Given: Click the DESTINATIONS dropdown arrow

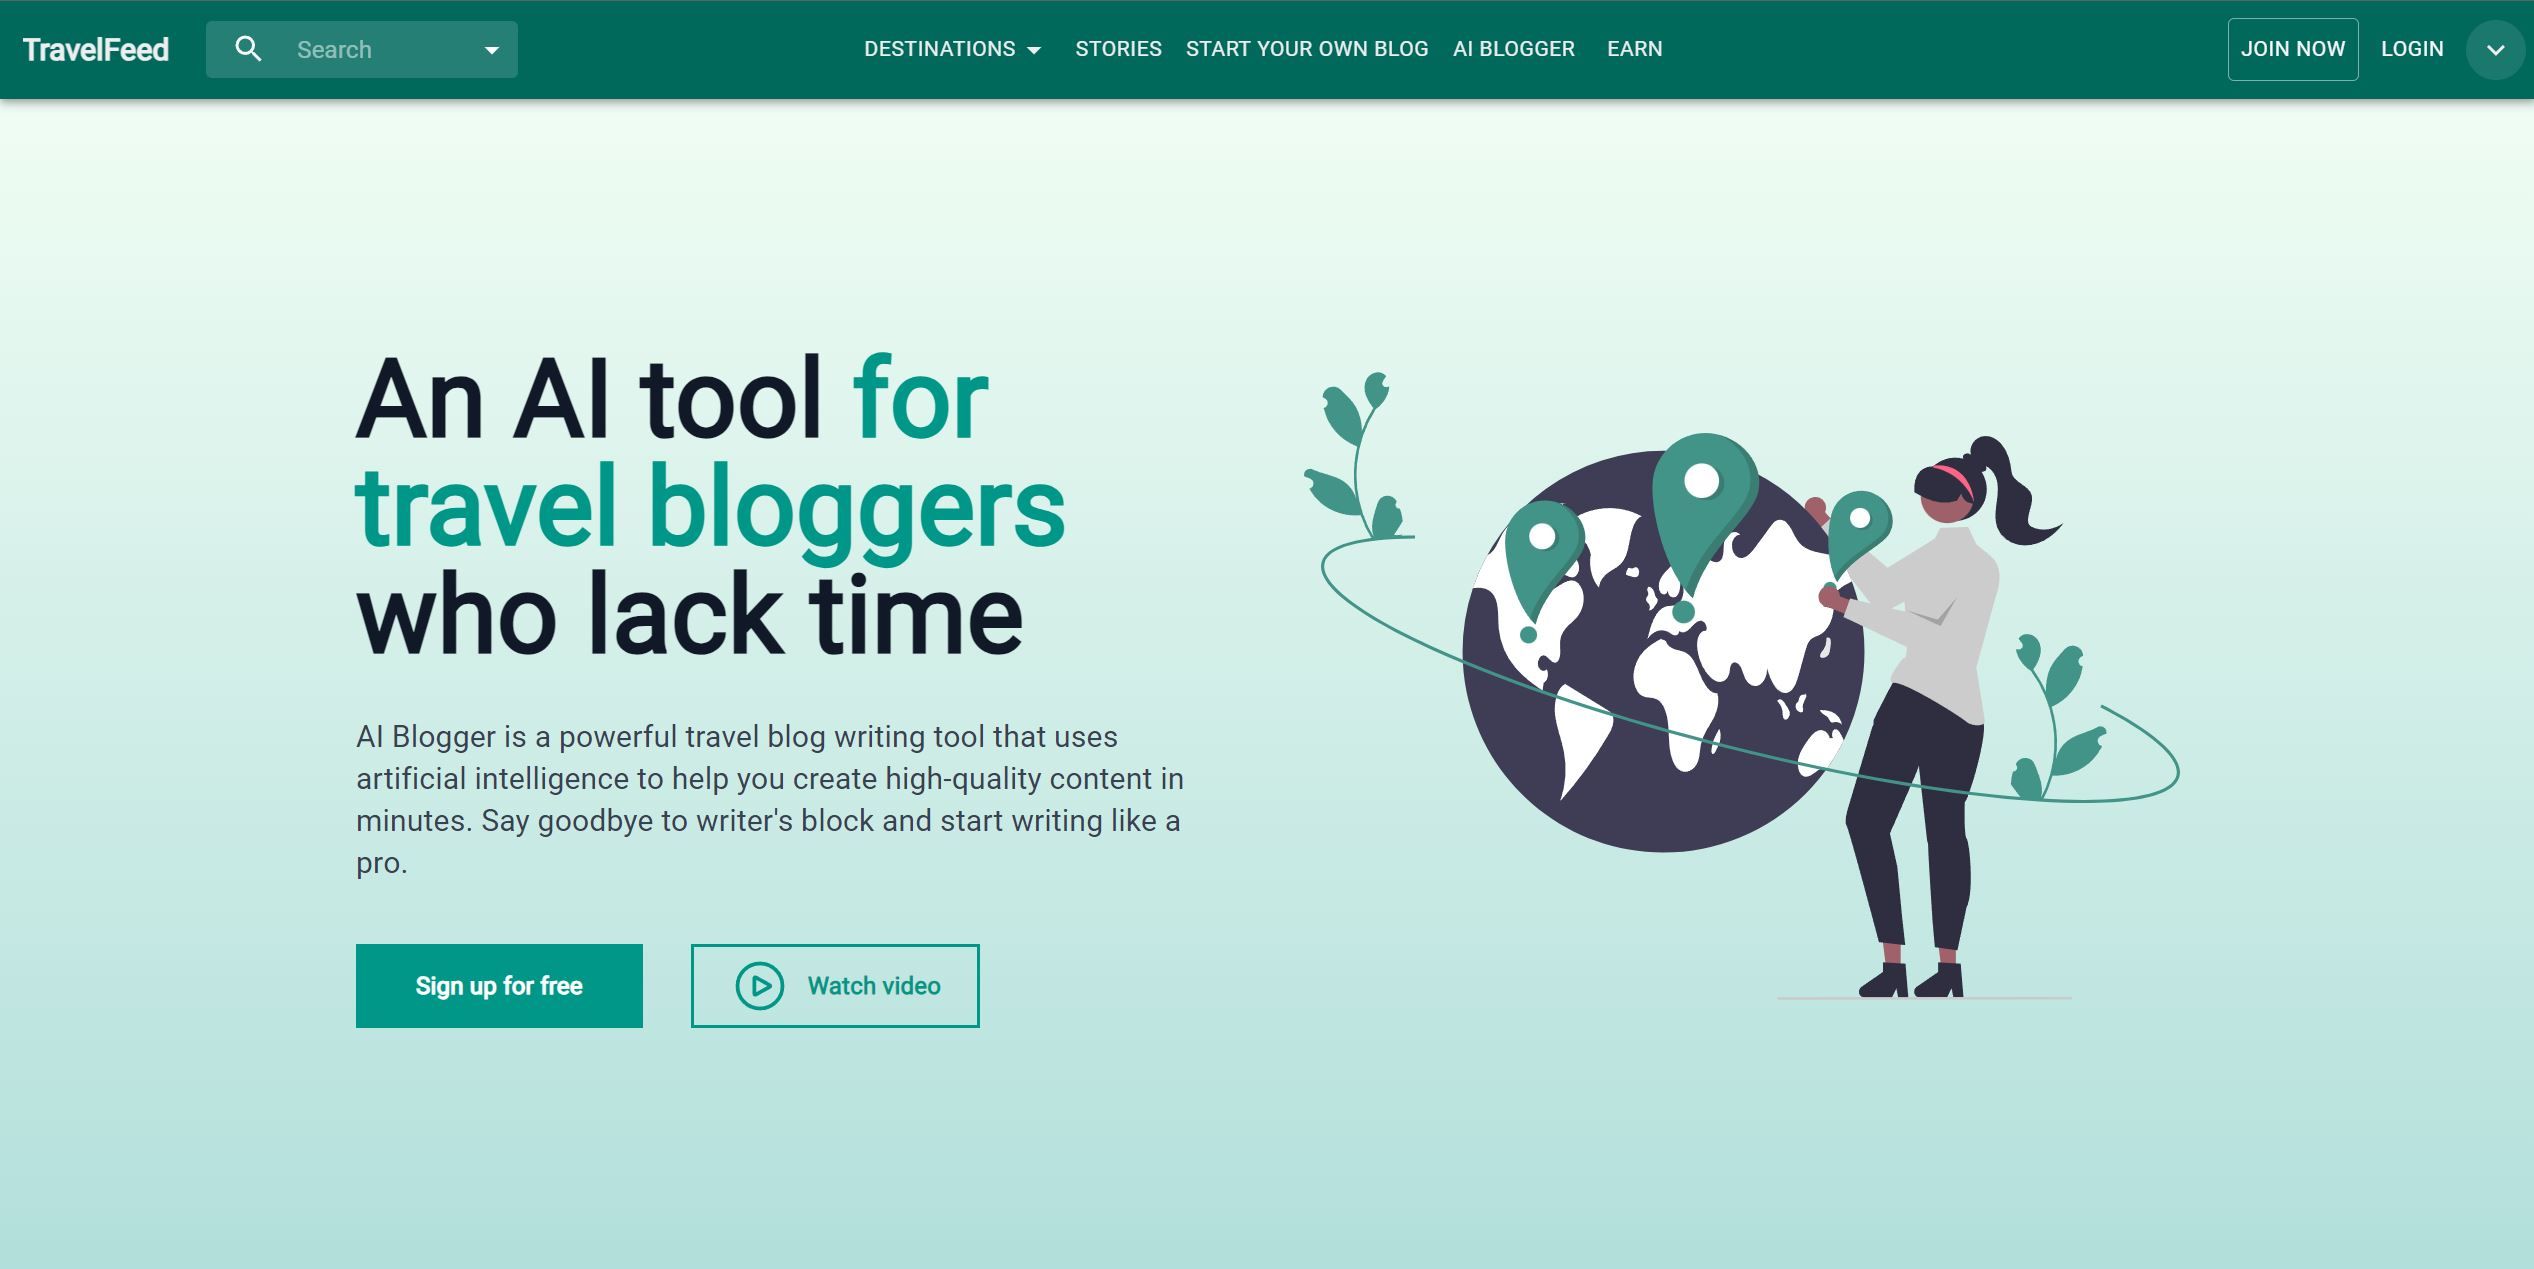Looking at the screenshot, I should pos(1036,49).
